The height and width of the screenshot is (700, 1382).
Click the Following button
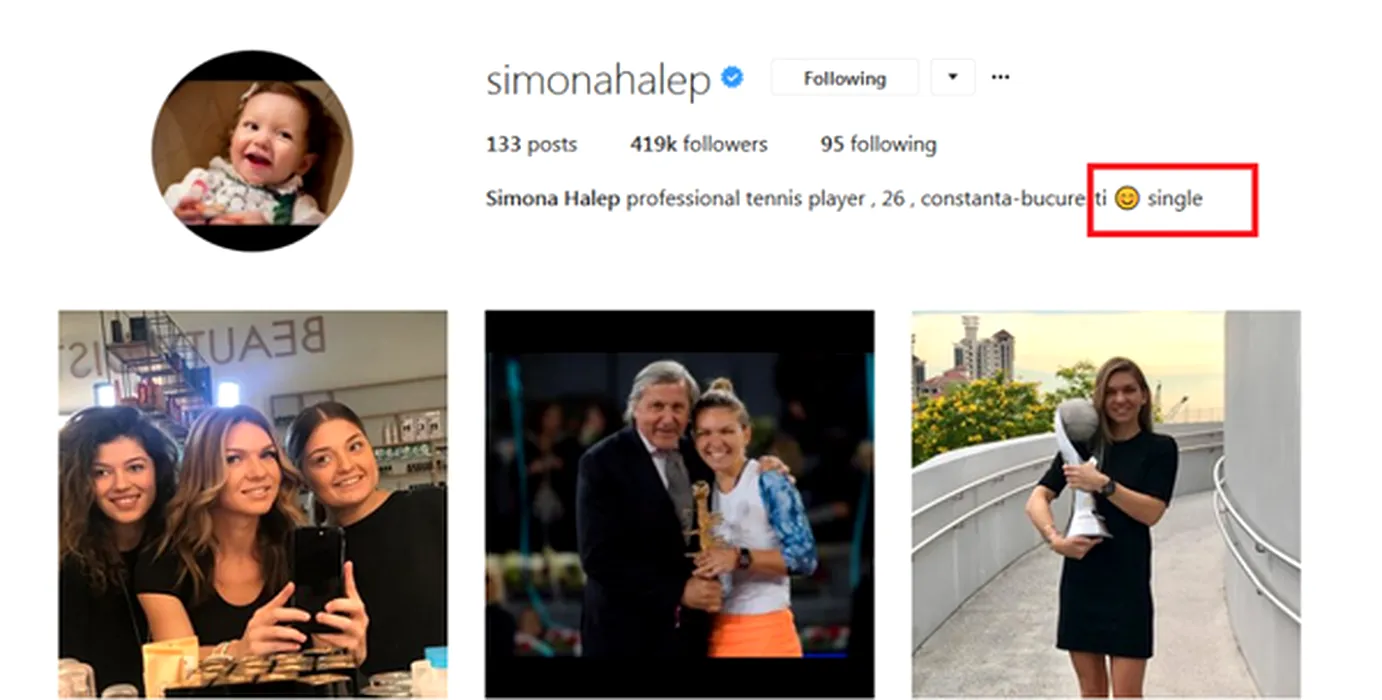pos(844,77)
